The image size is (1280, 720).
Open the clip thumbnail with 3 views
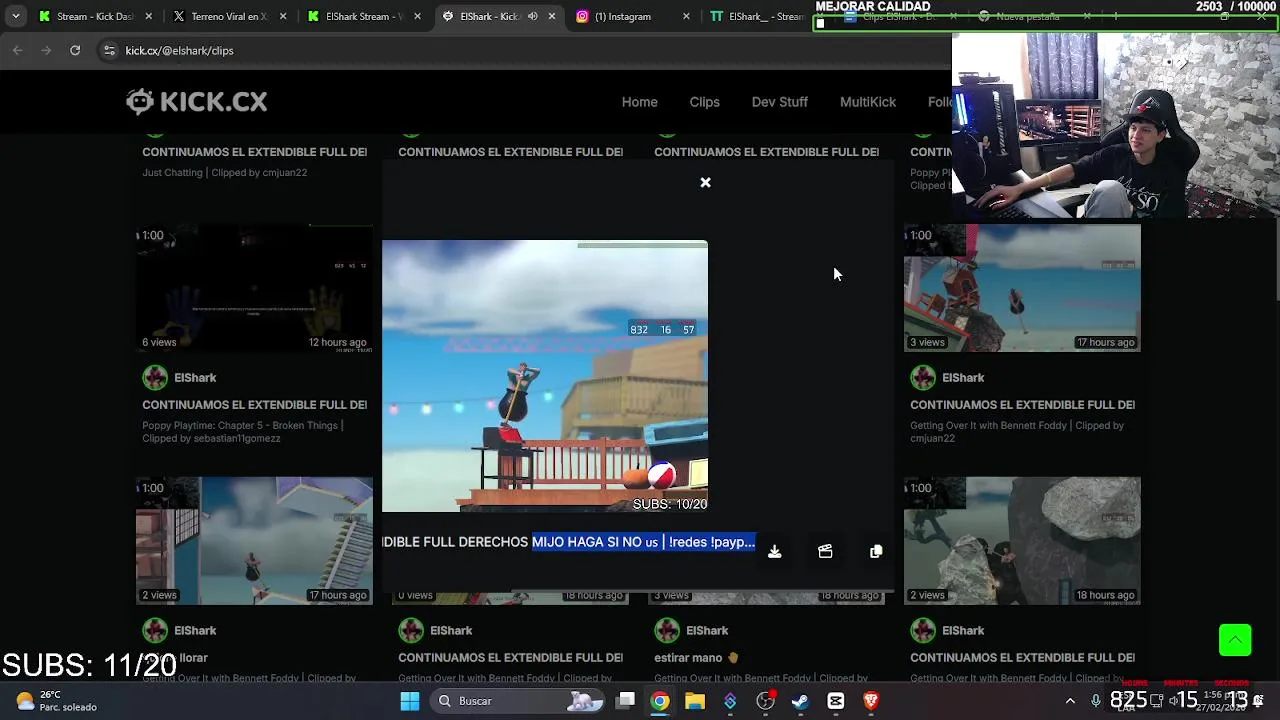click(1022, 288)
